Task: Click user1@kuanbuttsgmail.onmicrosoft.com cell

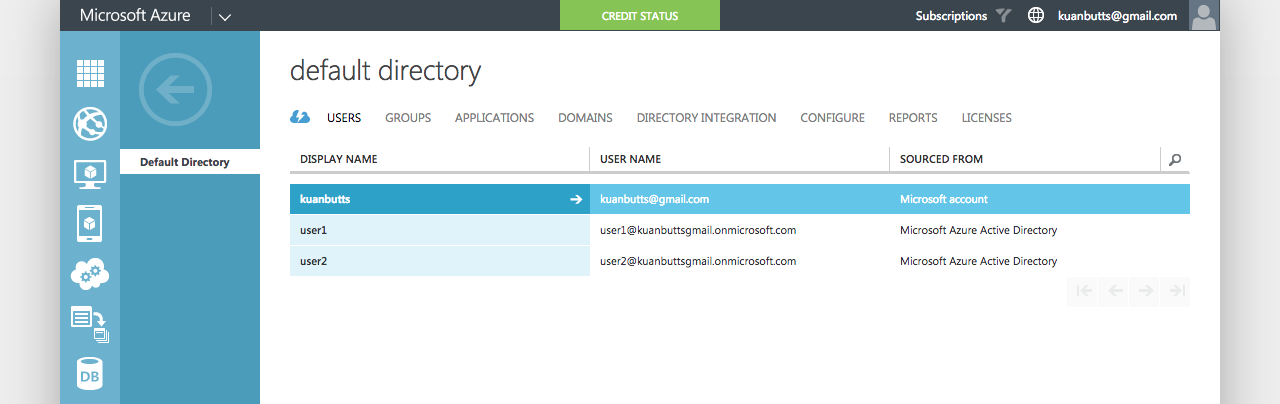Action: click(x=740, y=230)
